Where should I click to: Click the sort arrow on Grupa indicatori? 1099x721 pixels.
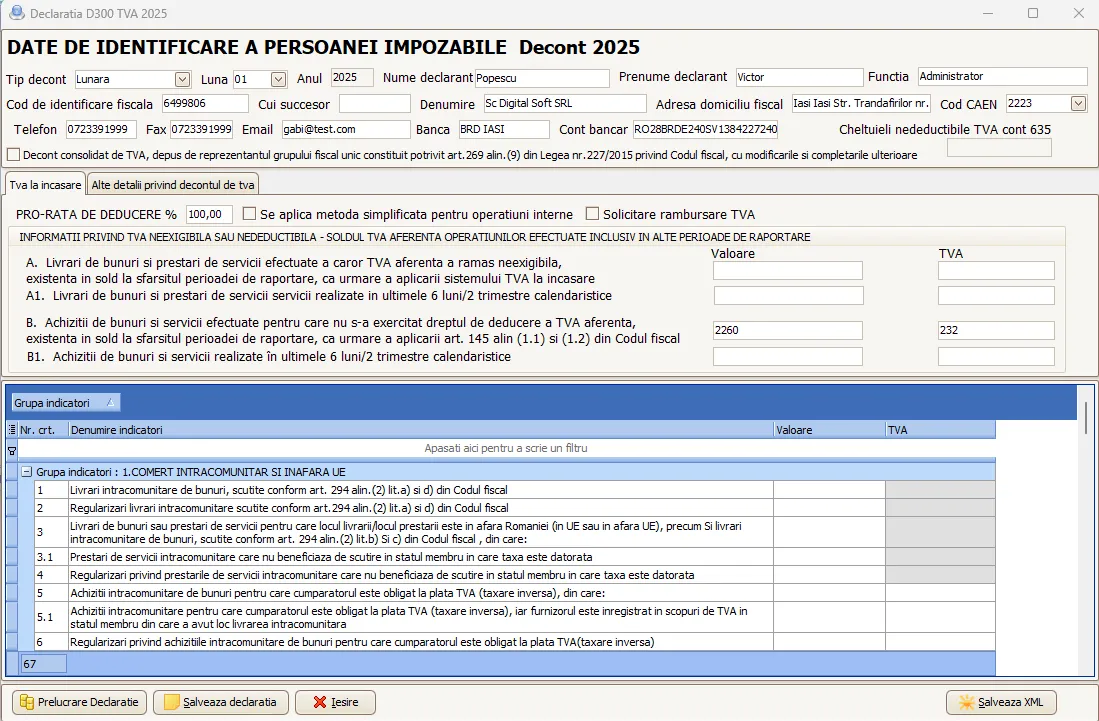tap(110, 402)
